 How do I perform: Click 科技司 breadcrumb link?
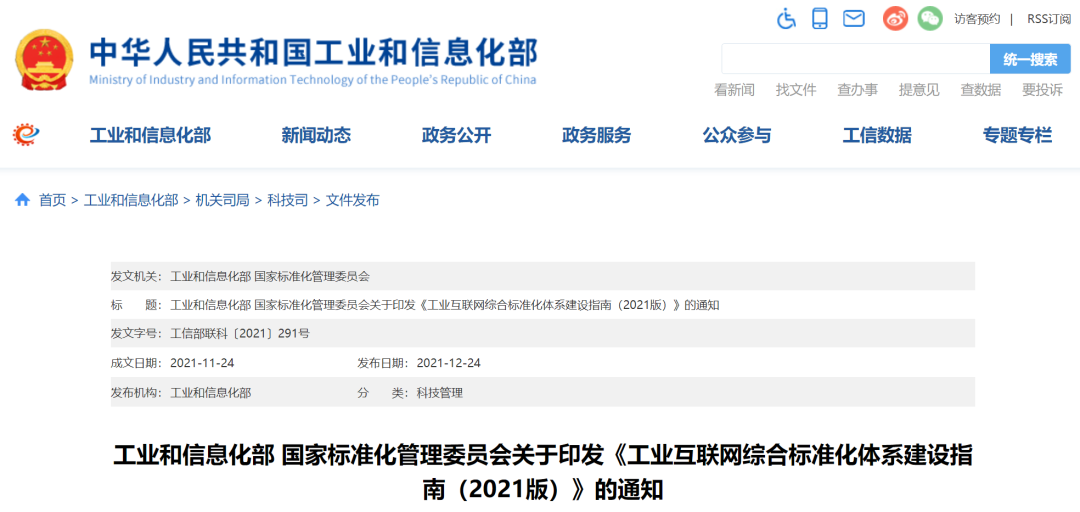[x=288, y=201]
